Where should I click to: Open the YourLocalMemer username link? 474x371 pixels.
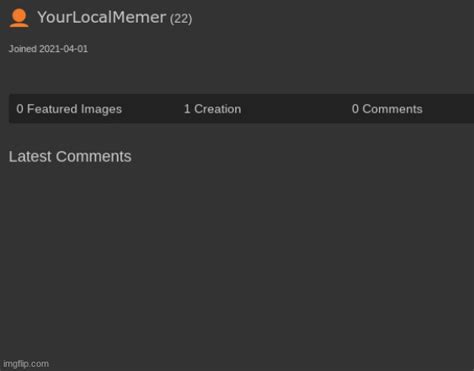tap(101, 17)
